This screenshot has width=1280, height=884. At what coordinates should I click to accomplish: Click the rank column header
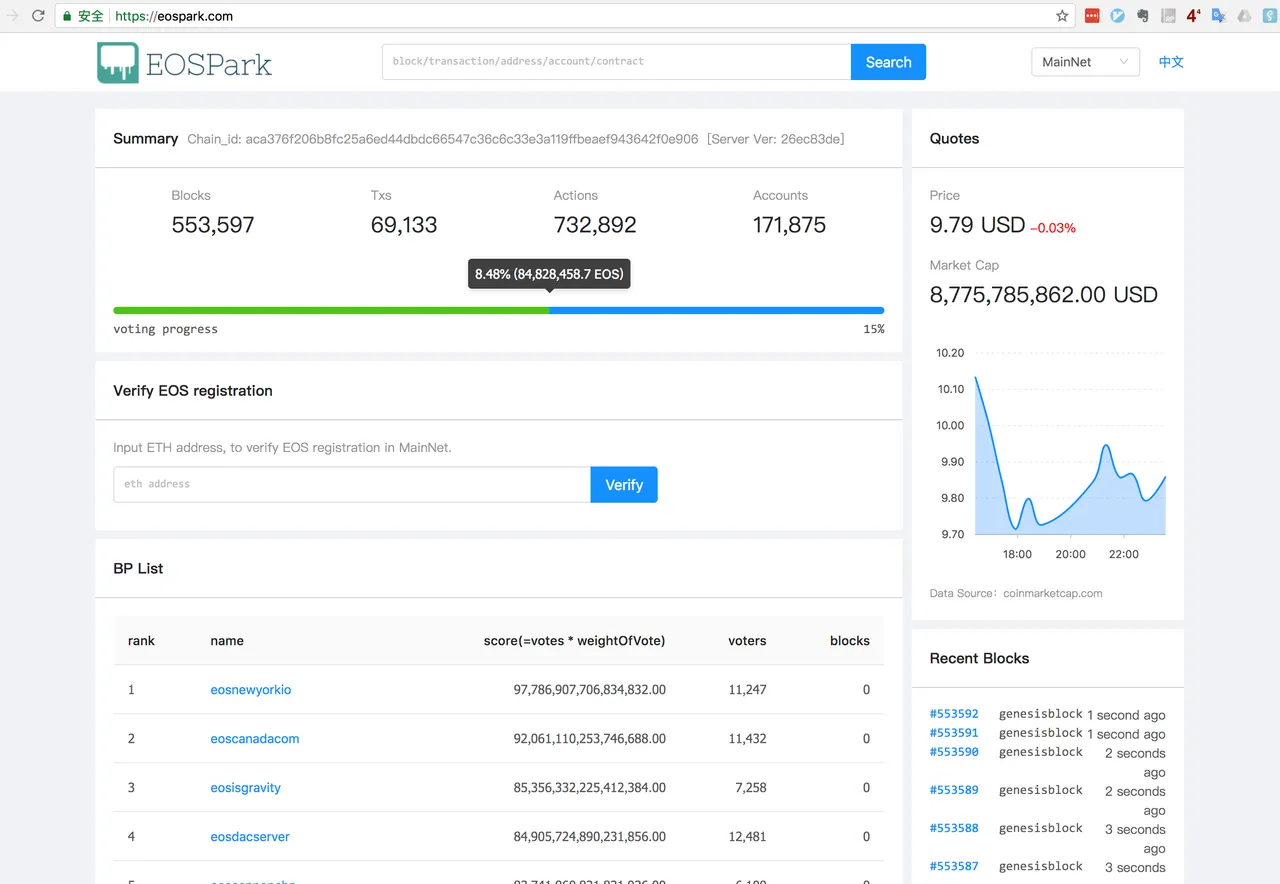(141, 641)
